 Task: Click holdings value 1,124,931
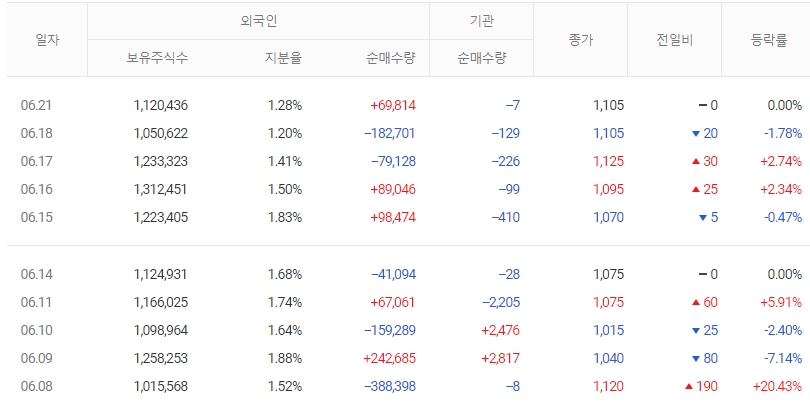(161, 274)
